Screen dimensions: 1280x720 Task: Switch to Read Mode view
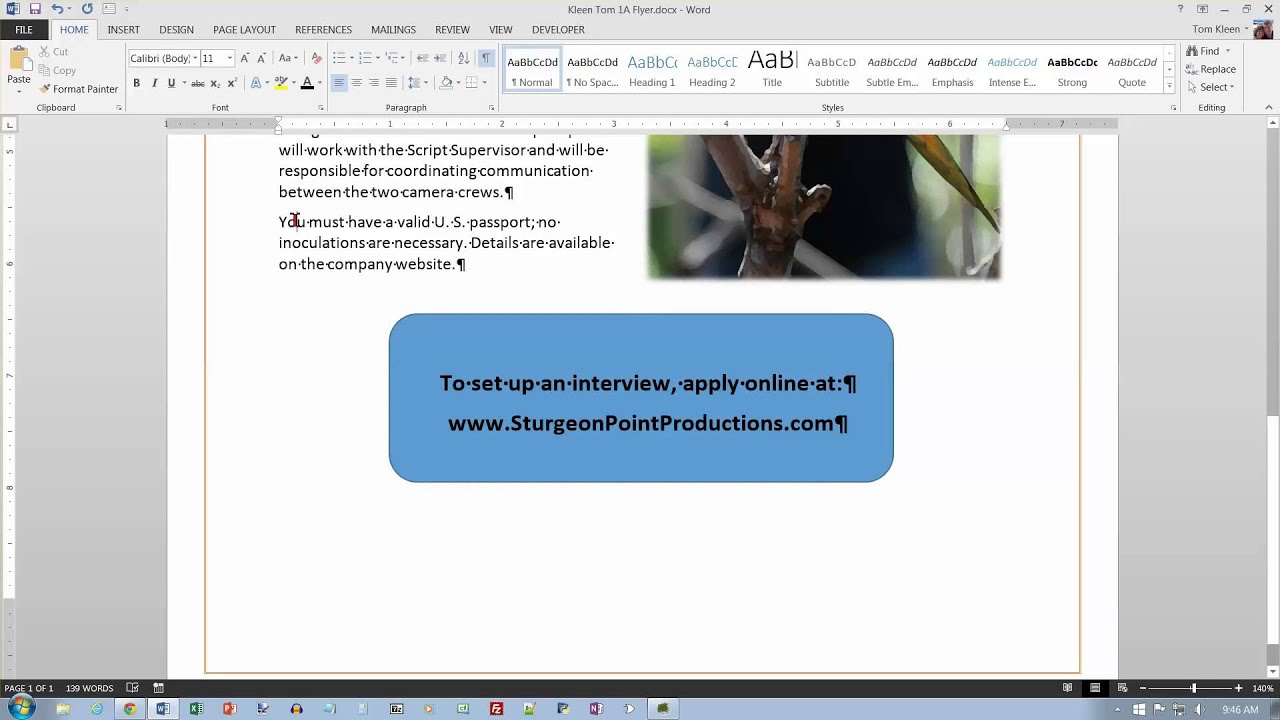pyautogui.click(x=1068, y=688)
